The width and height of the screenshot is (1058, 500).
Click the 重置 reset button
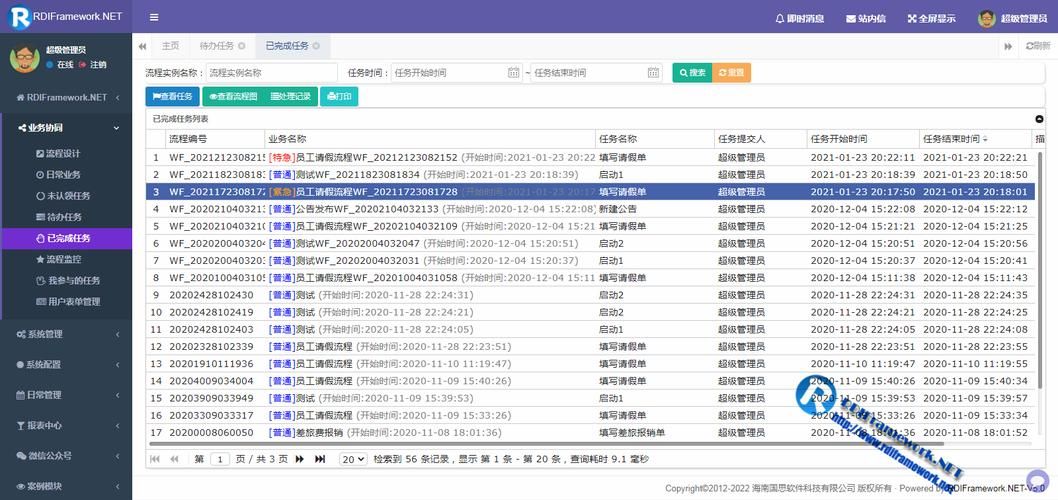tap(731, 73)
